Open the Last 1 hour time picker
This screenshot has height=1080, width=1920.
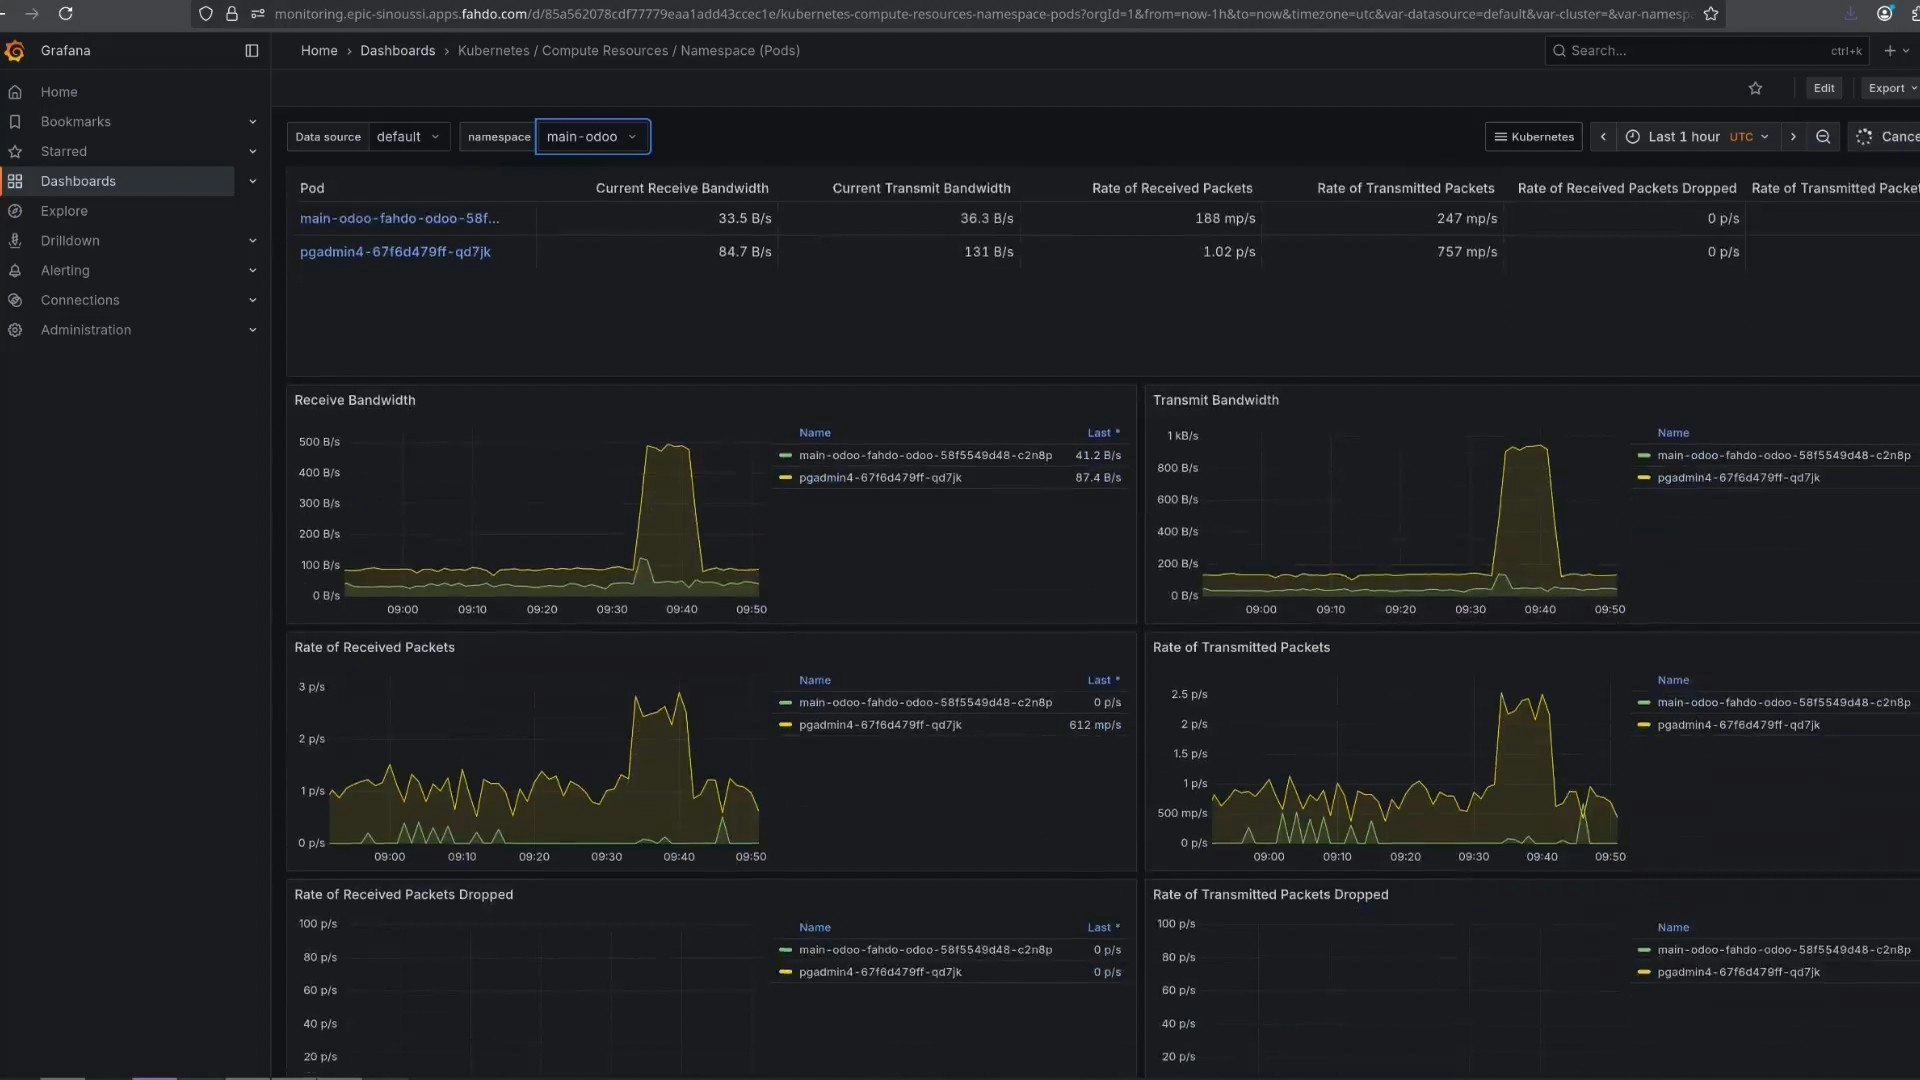click(1697, 137)
